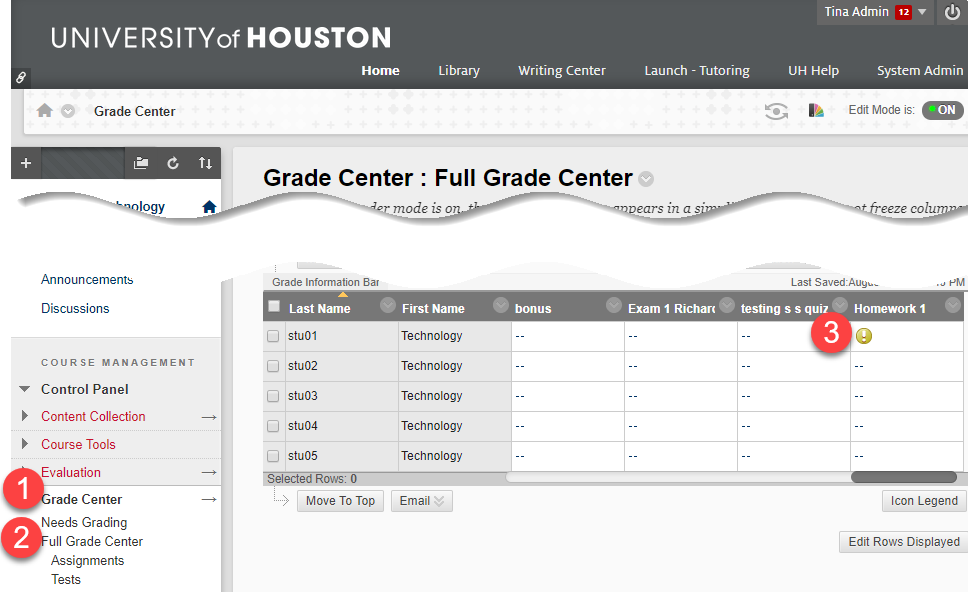Click the Grade Information Bar label
The height and width of the screenshot is (592, 968).
(x=326, y=282)
